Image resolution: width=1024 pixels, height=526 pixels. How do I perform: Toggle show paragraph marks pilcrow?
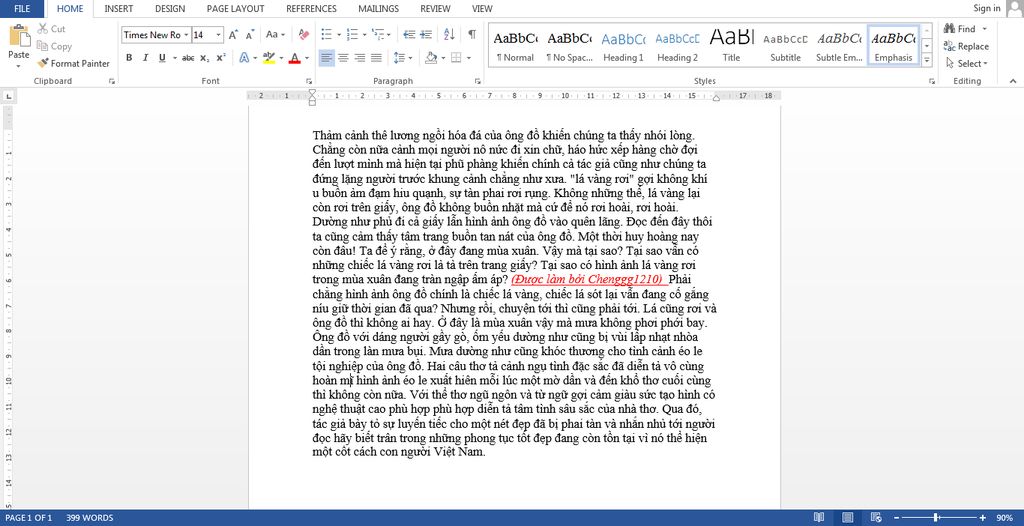(x=472, y=35)
